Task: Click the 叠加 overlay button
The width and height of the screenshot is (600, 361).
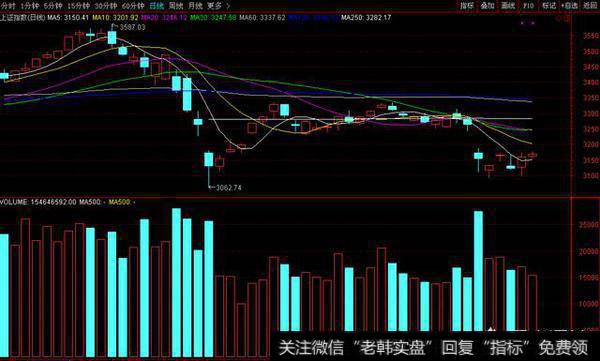Action: 487,5
